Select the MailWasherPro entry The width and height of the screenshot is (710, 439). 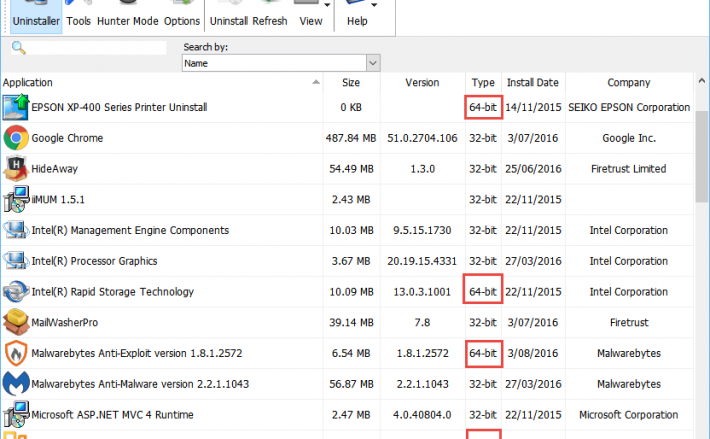coord(64,323)
